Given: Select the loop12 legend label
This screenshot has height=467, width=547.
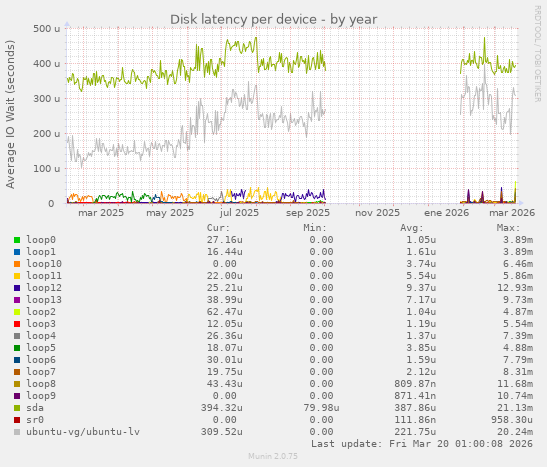Looking at the screenshot, I should coord(44,288).
